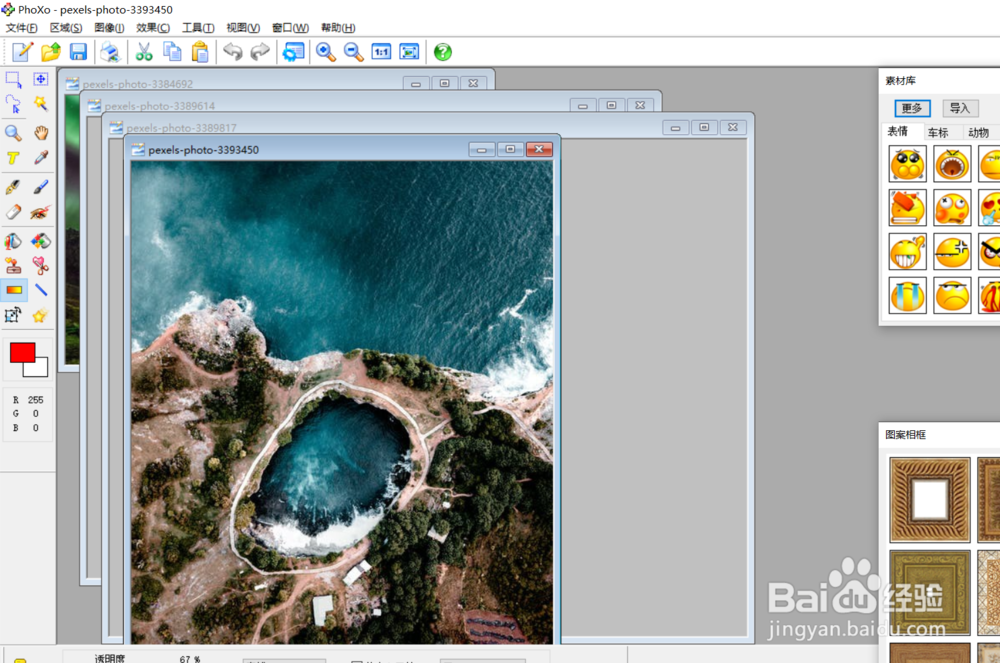This screenshot has width=1000, height=663.
Task: Select the Red Eye removal tool
Action: (x=41, y=212)
